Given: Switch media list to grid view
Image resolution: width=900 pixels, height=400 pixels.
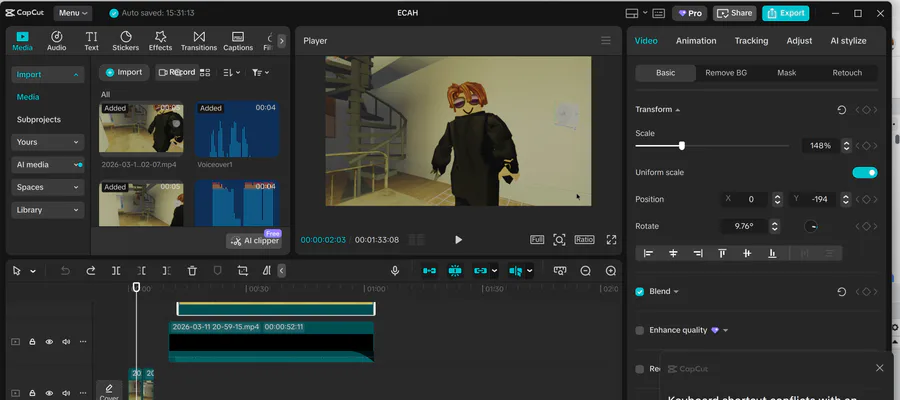Looking at the screenshot, I should (205, 72).
